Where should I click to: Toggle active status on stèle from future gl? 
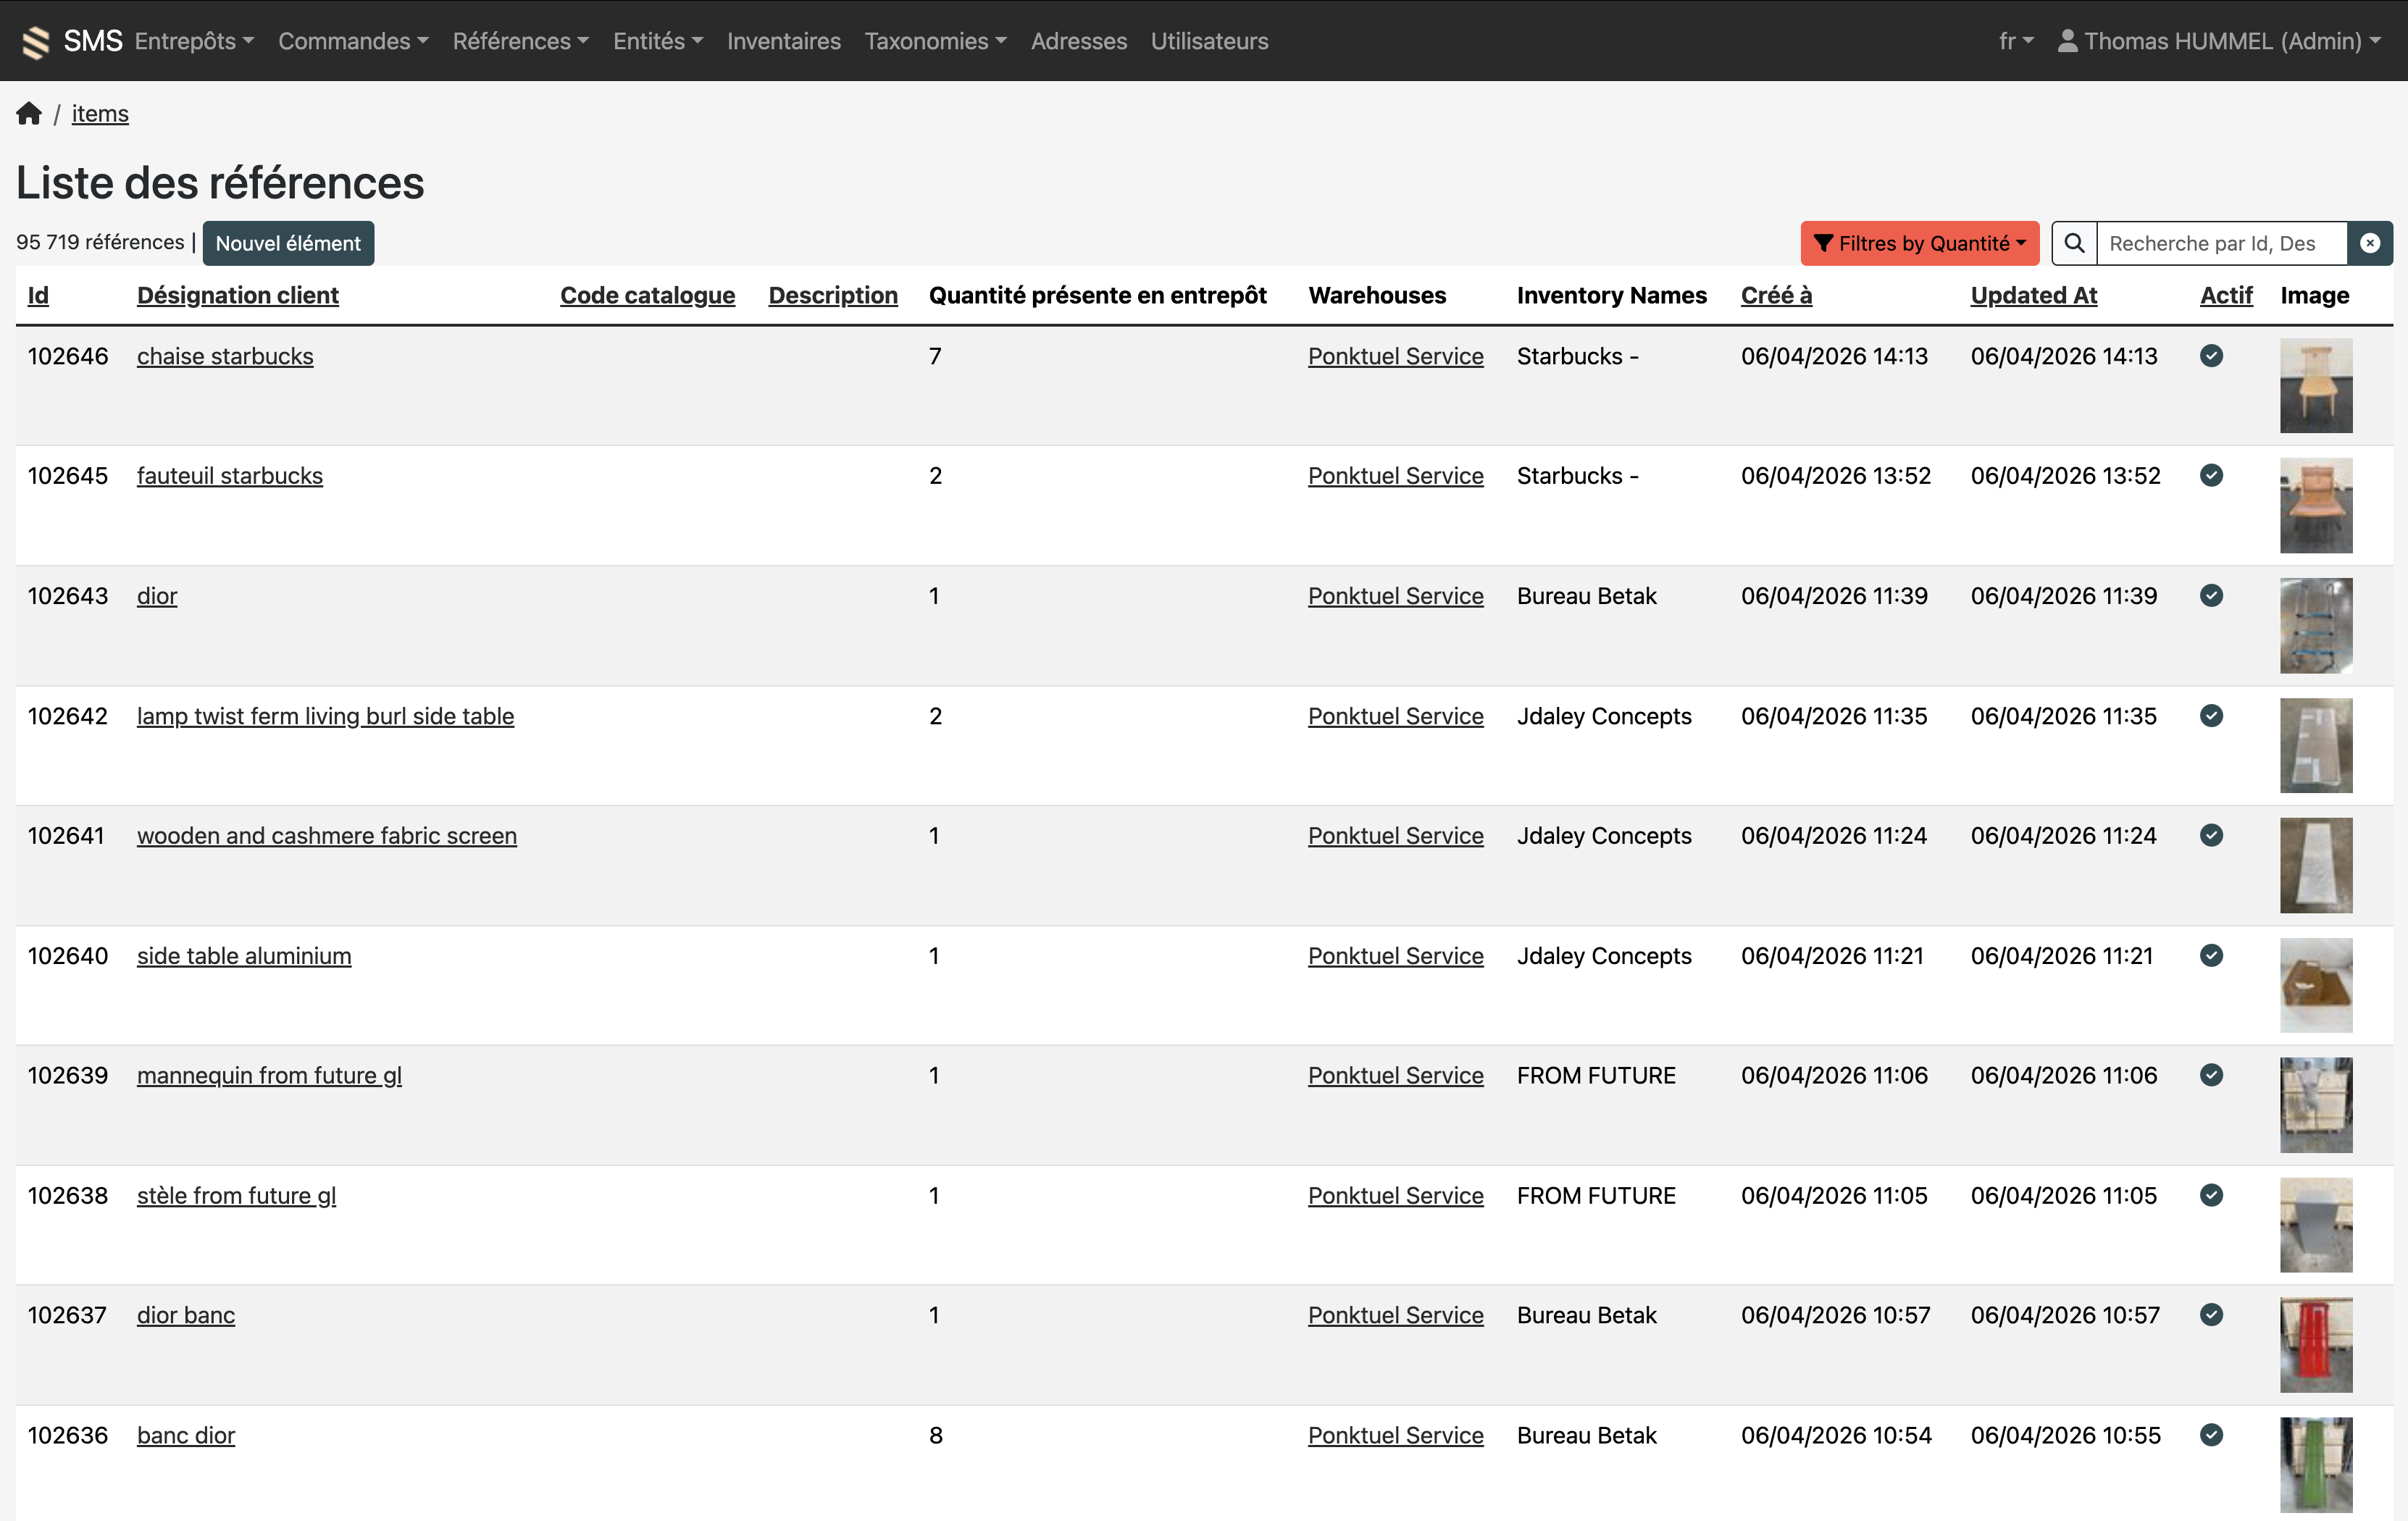[x=2211, y=1195]
